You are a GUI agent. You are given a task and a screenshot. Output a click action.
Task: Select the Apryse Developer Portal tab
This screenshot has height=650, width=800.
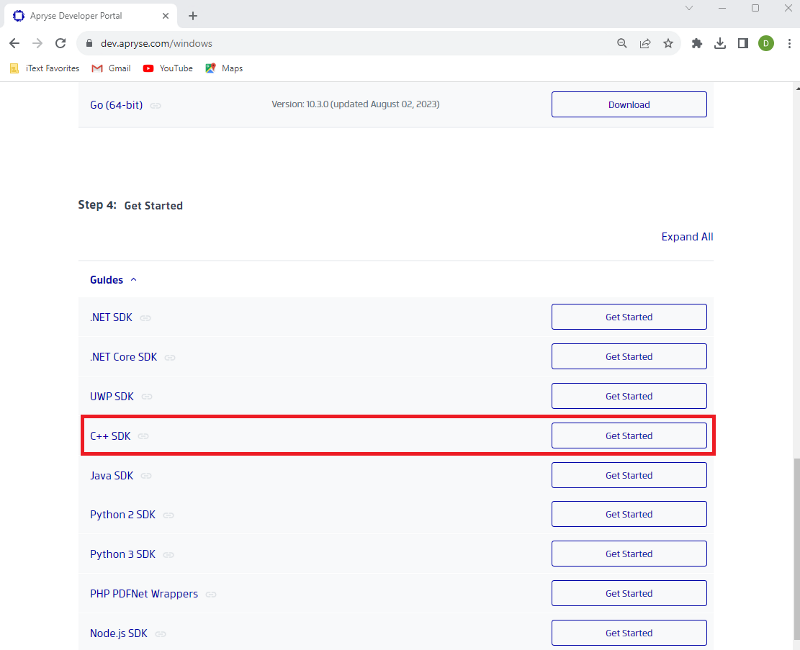[x=90, y=16]
